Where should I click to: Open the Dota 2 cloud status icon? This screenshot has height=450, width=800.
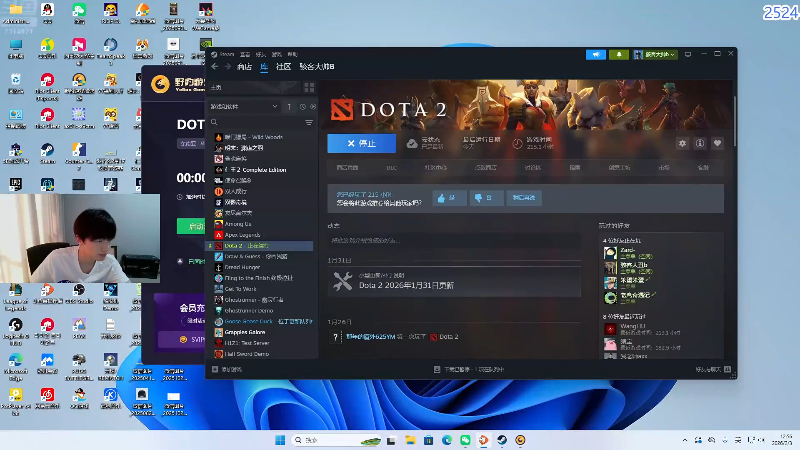coord(412,144)
